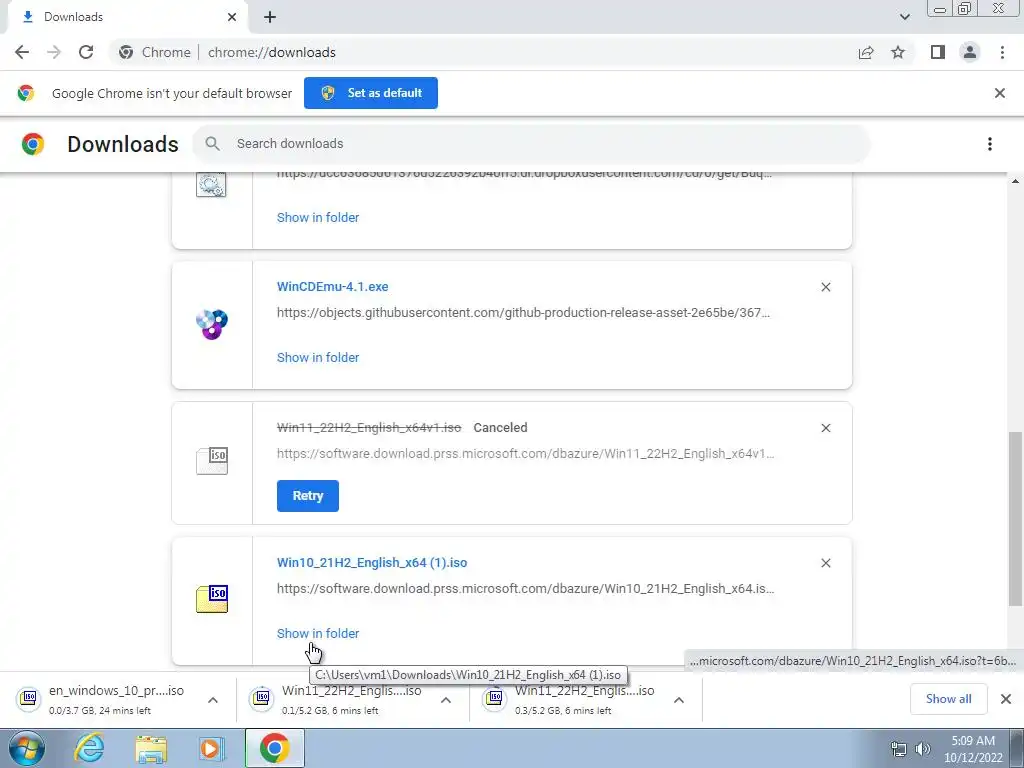Click the Win10_21H2 source URL

[x=526, y=588]
